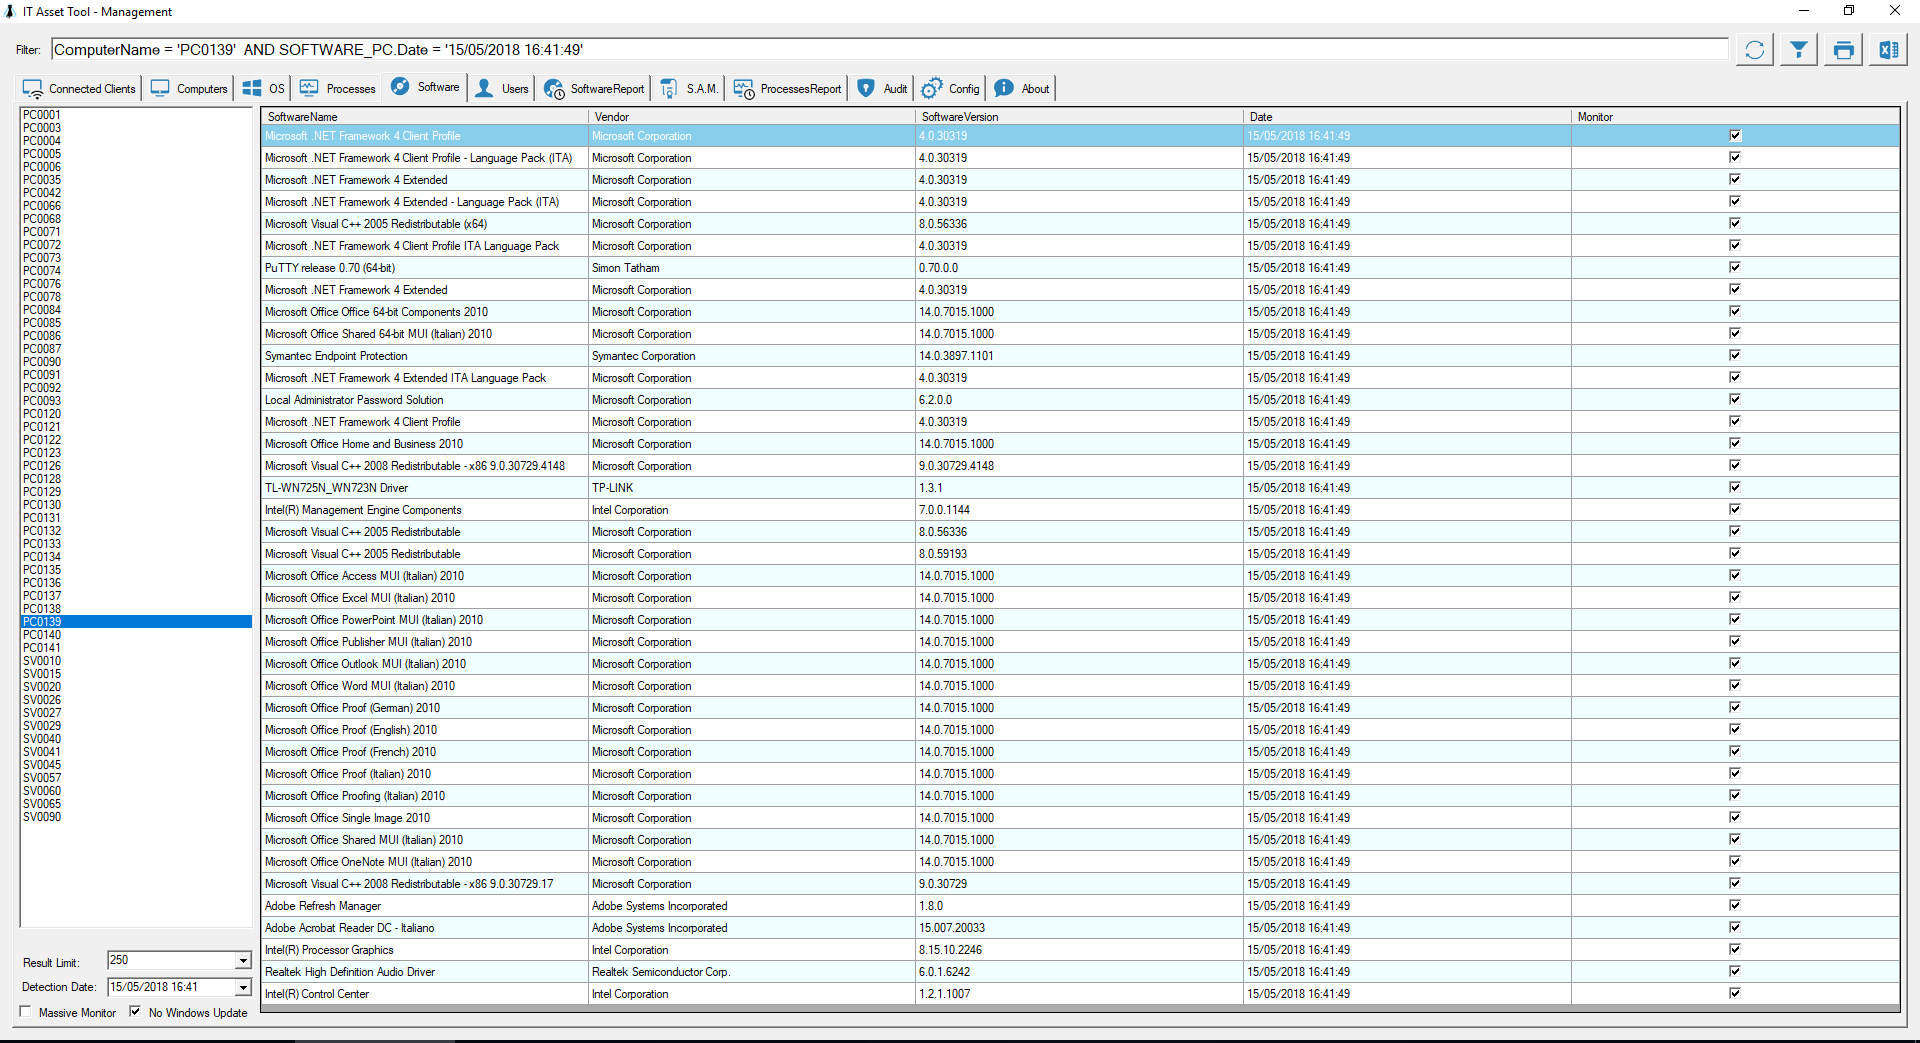Click Microsoft Office Home and Business 2010

coord(364,444)
